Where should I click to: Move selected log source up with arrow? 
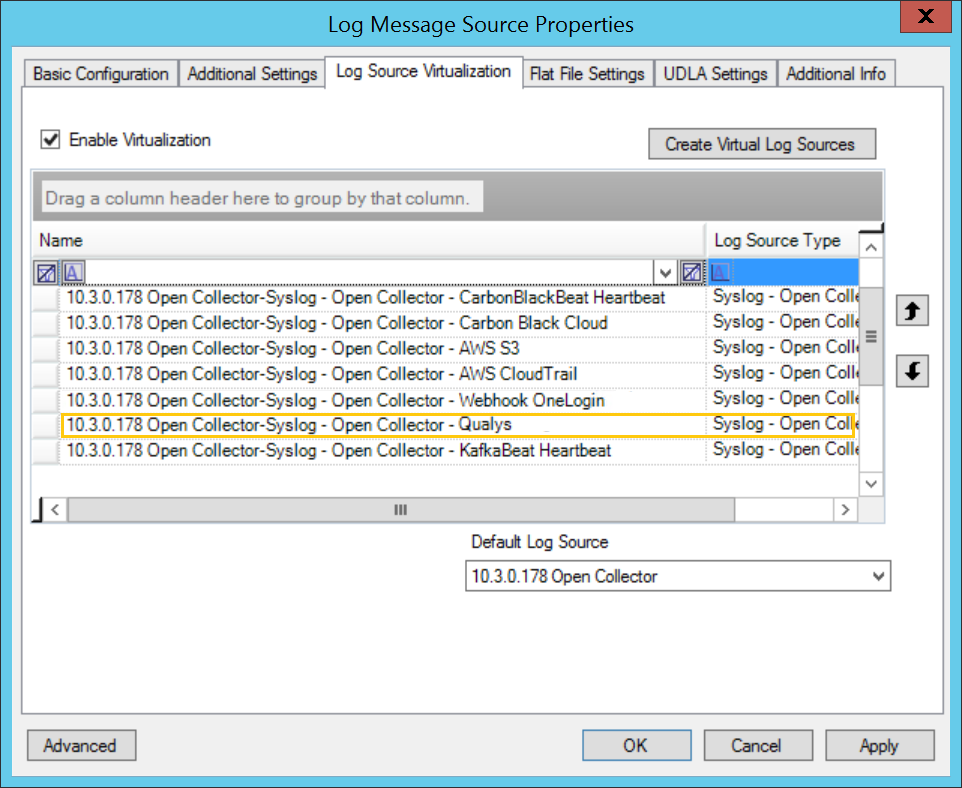[912, 311]
